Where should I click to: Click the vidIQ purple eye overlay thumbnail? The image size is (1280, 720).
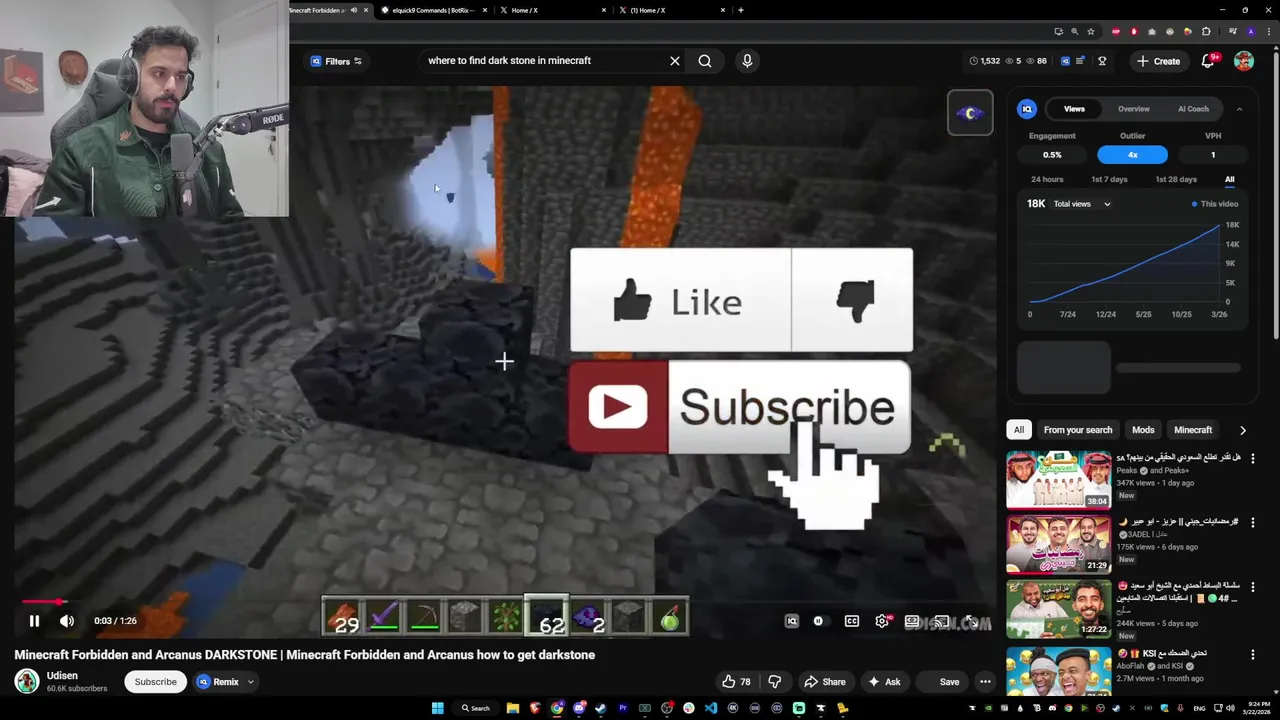970,113
